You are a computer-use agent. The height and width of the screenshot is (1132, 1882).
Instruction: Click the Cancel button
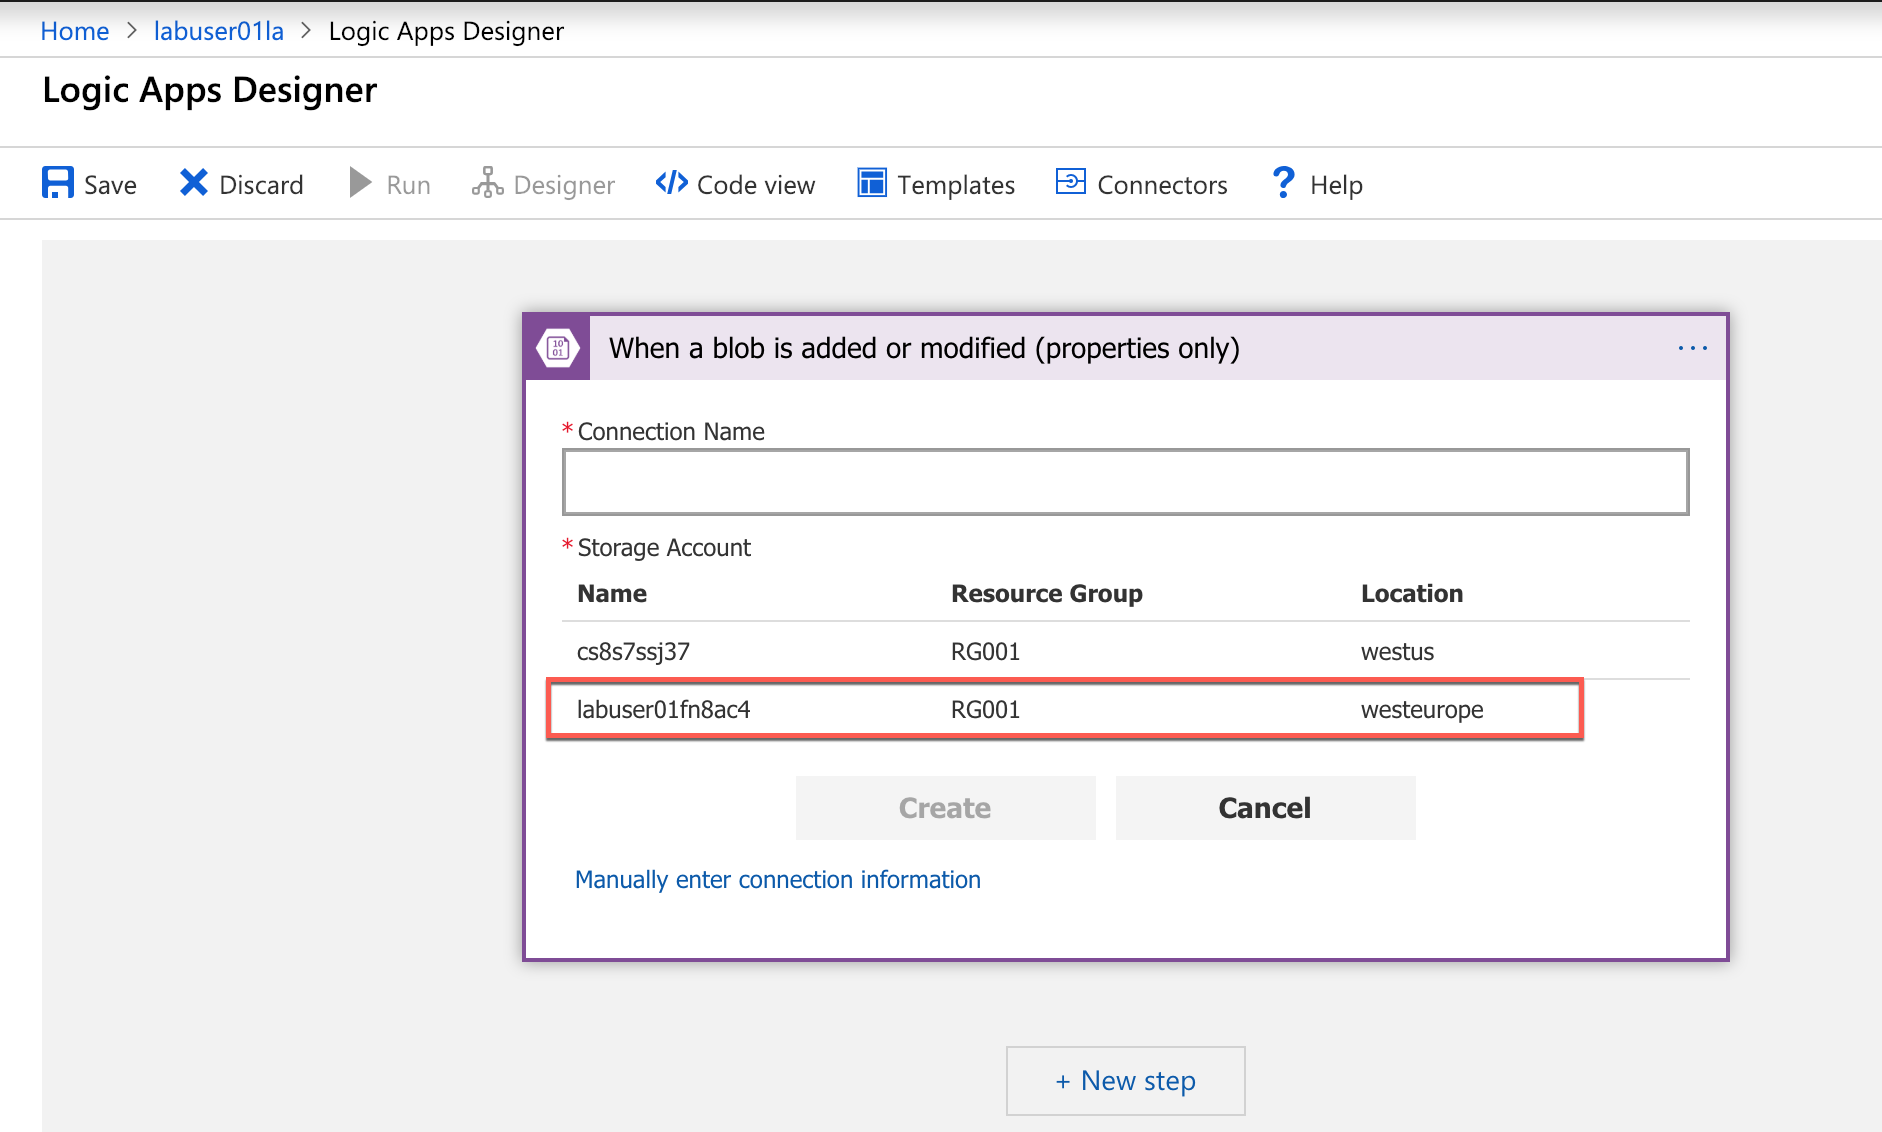coord(1265,808)
